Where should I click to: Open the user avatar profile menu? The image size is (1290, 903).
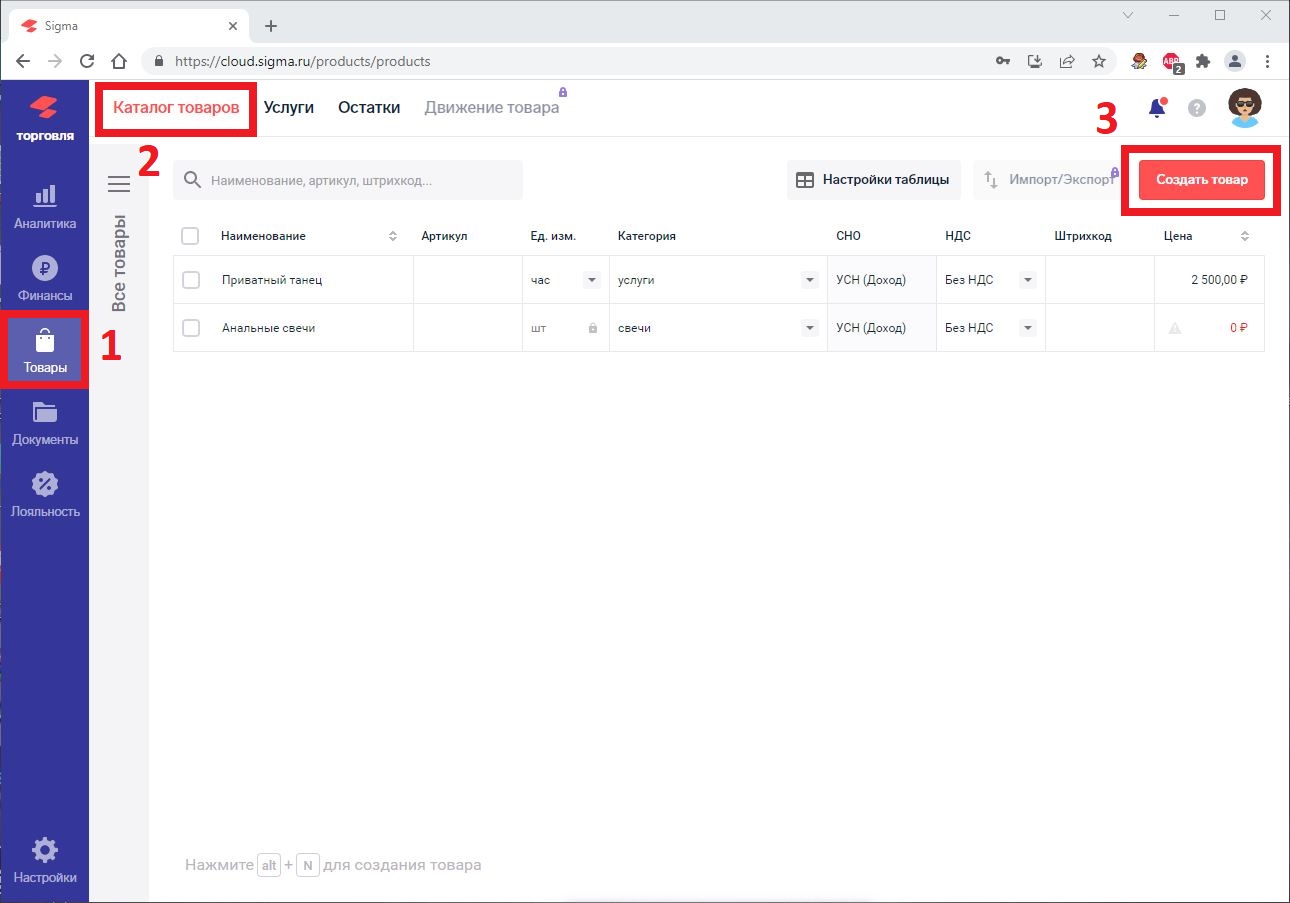pos(1244,108)
